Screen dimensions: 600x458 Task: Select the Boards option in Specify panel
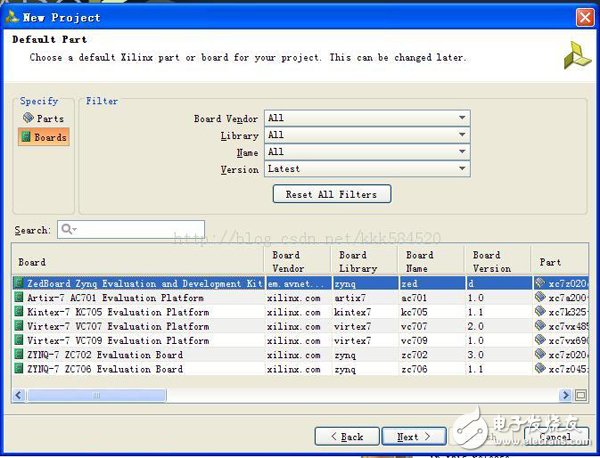pyautogui.click(x=45, y=137)
